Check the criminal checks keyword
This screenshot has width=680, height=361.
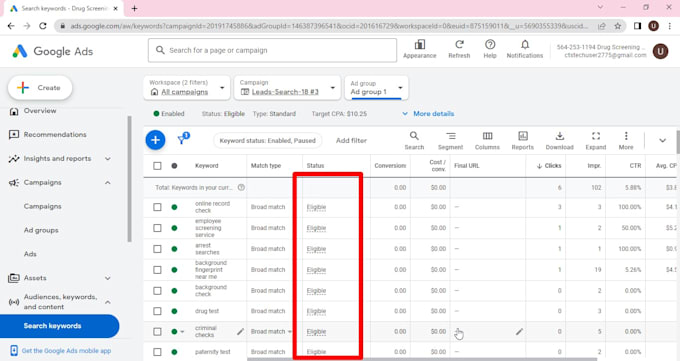(x=157, y=331)
